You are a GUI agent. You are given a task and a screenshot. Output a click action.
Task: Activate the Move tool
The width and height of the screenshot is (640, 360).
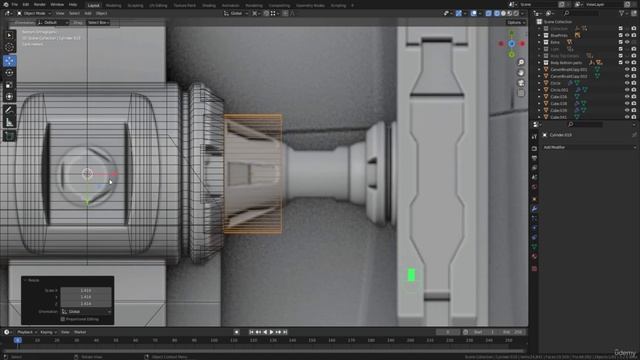point(9,61)
